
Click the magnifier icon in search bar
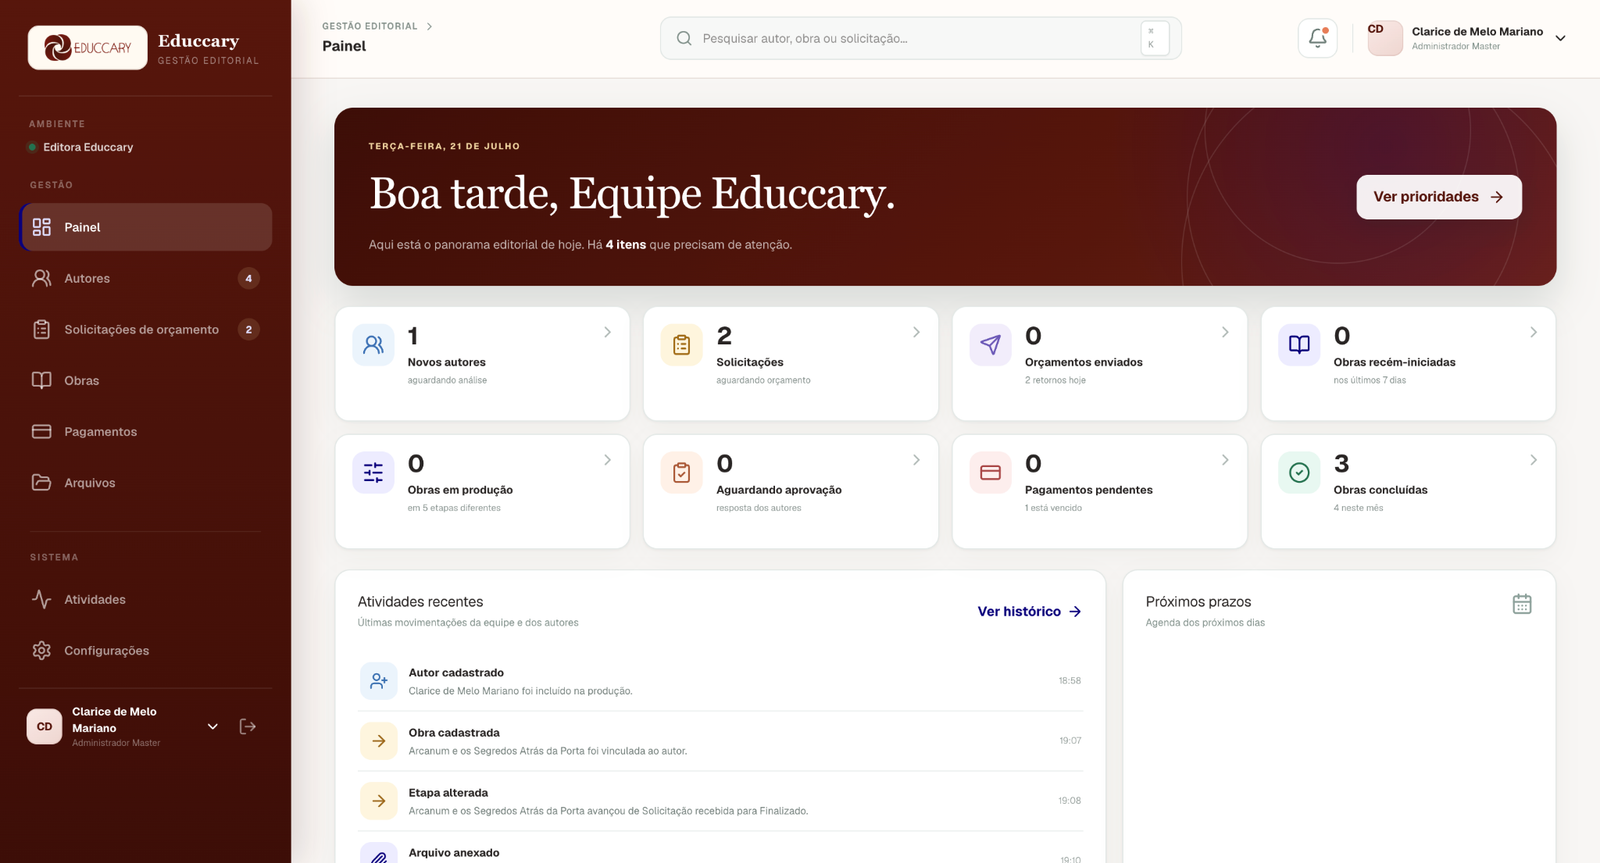(x=684, y=38)
